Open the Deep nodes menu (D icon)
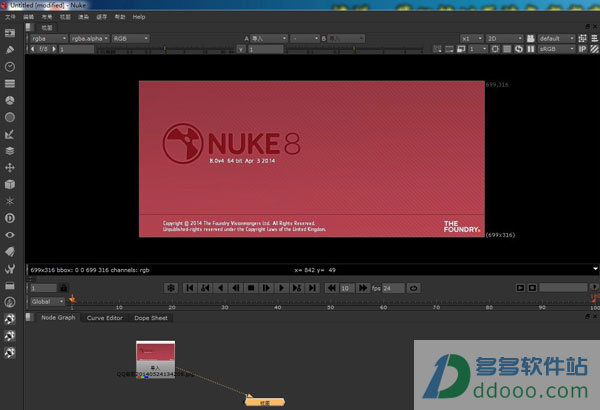Screen dimensions: 600x410 [10, 218]
